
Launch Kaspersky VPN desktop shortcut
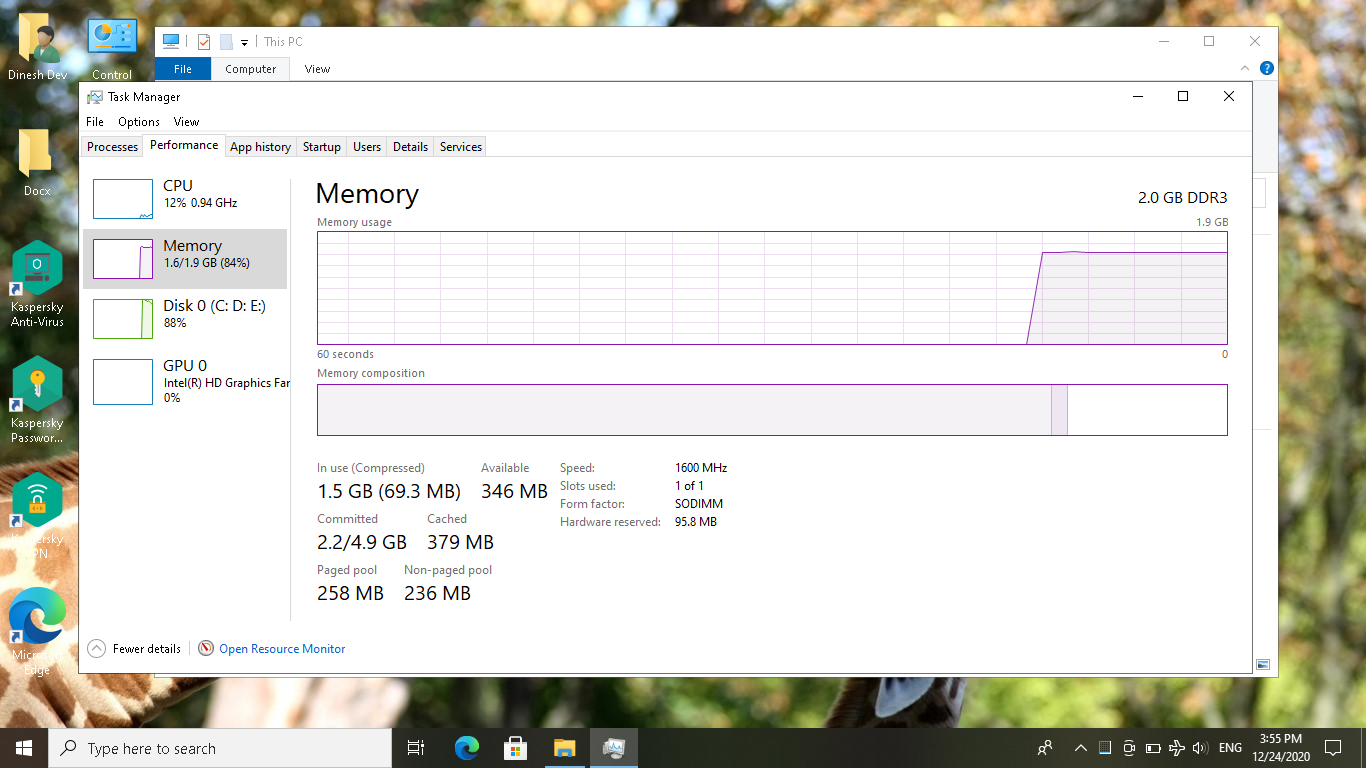(x=37, y=516)
